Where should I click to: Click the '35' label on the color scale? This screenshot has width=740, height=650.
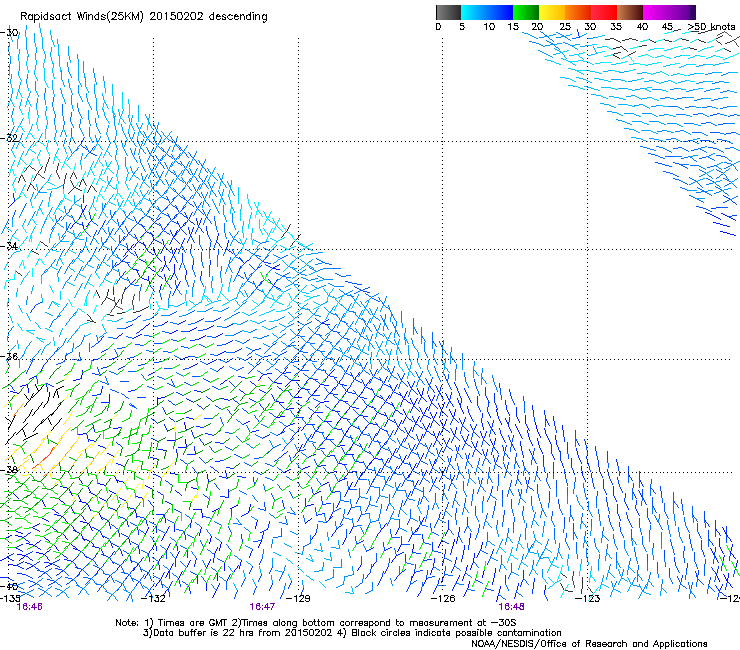click(616, 26)
